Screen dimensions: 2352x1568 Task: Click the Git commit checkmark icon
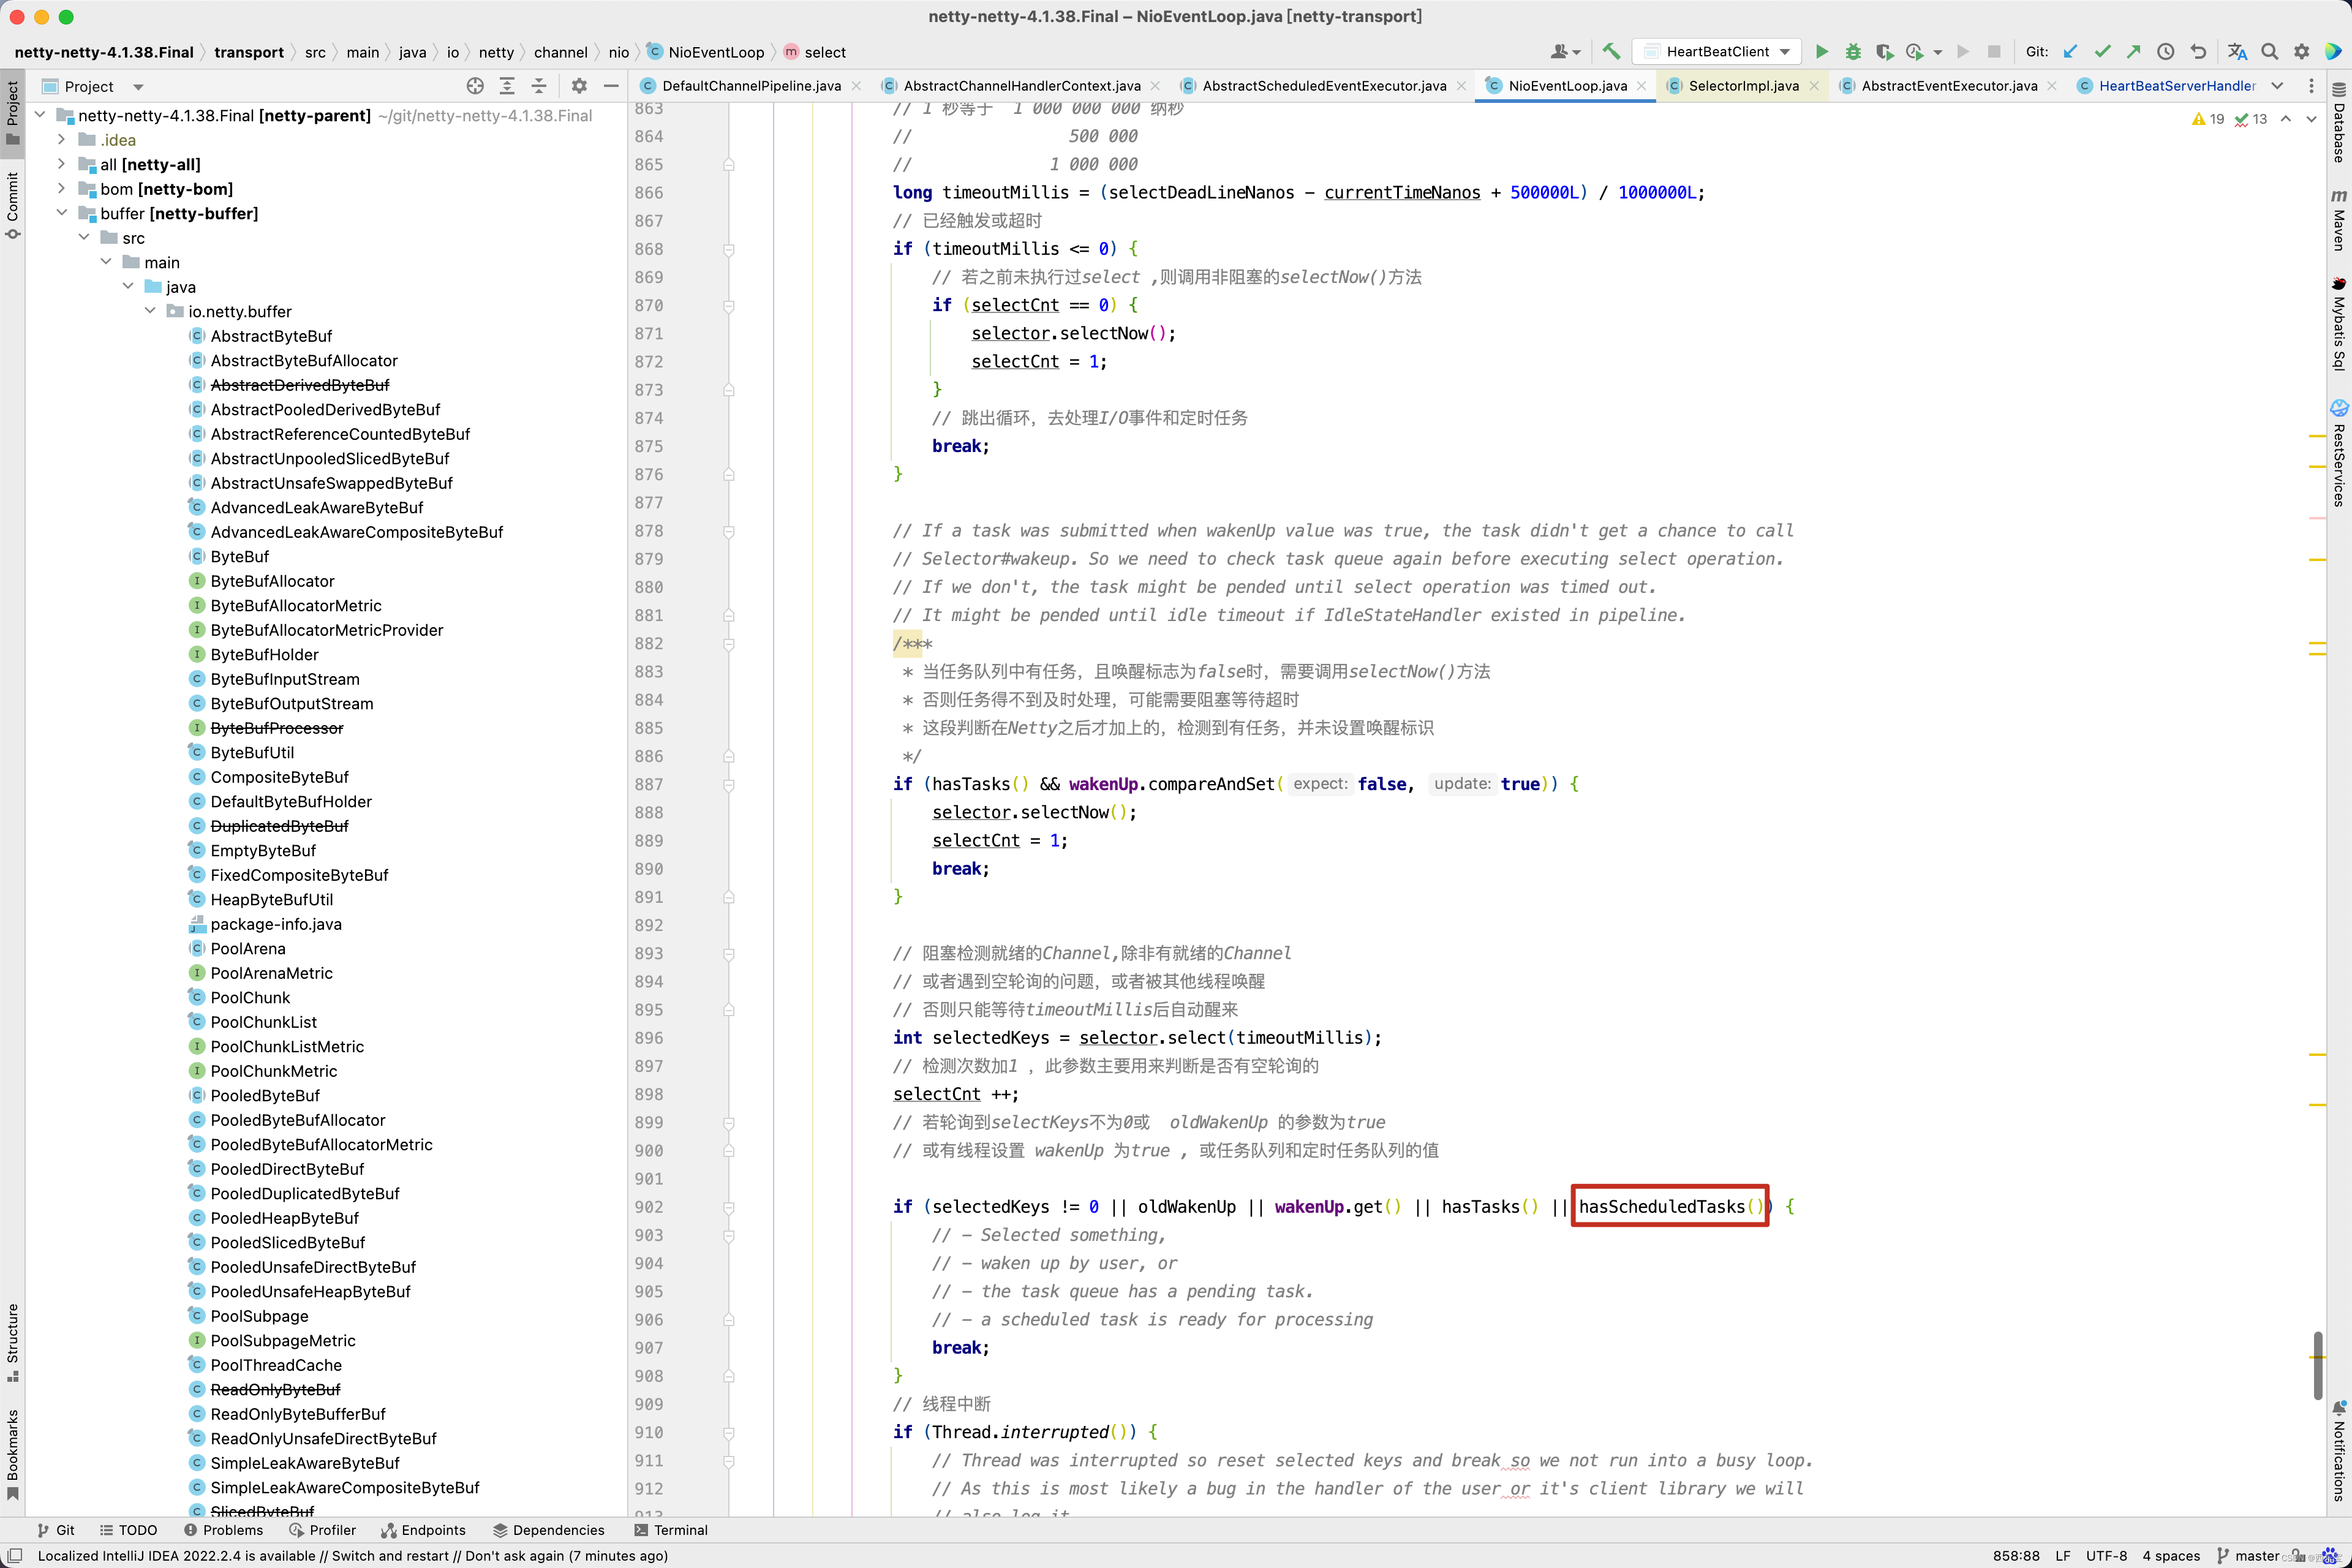2103,51
